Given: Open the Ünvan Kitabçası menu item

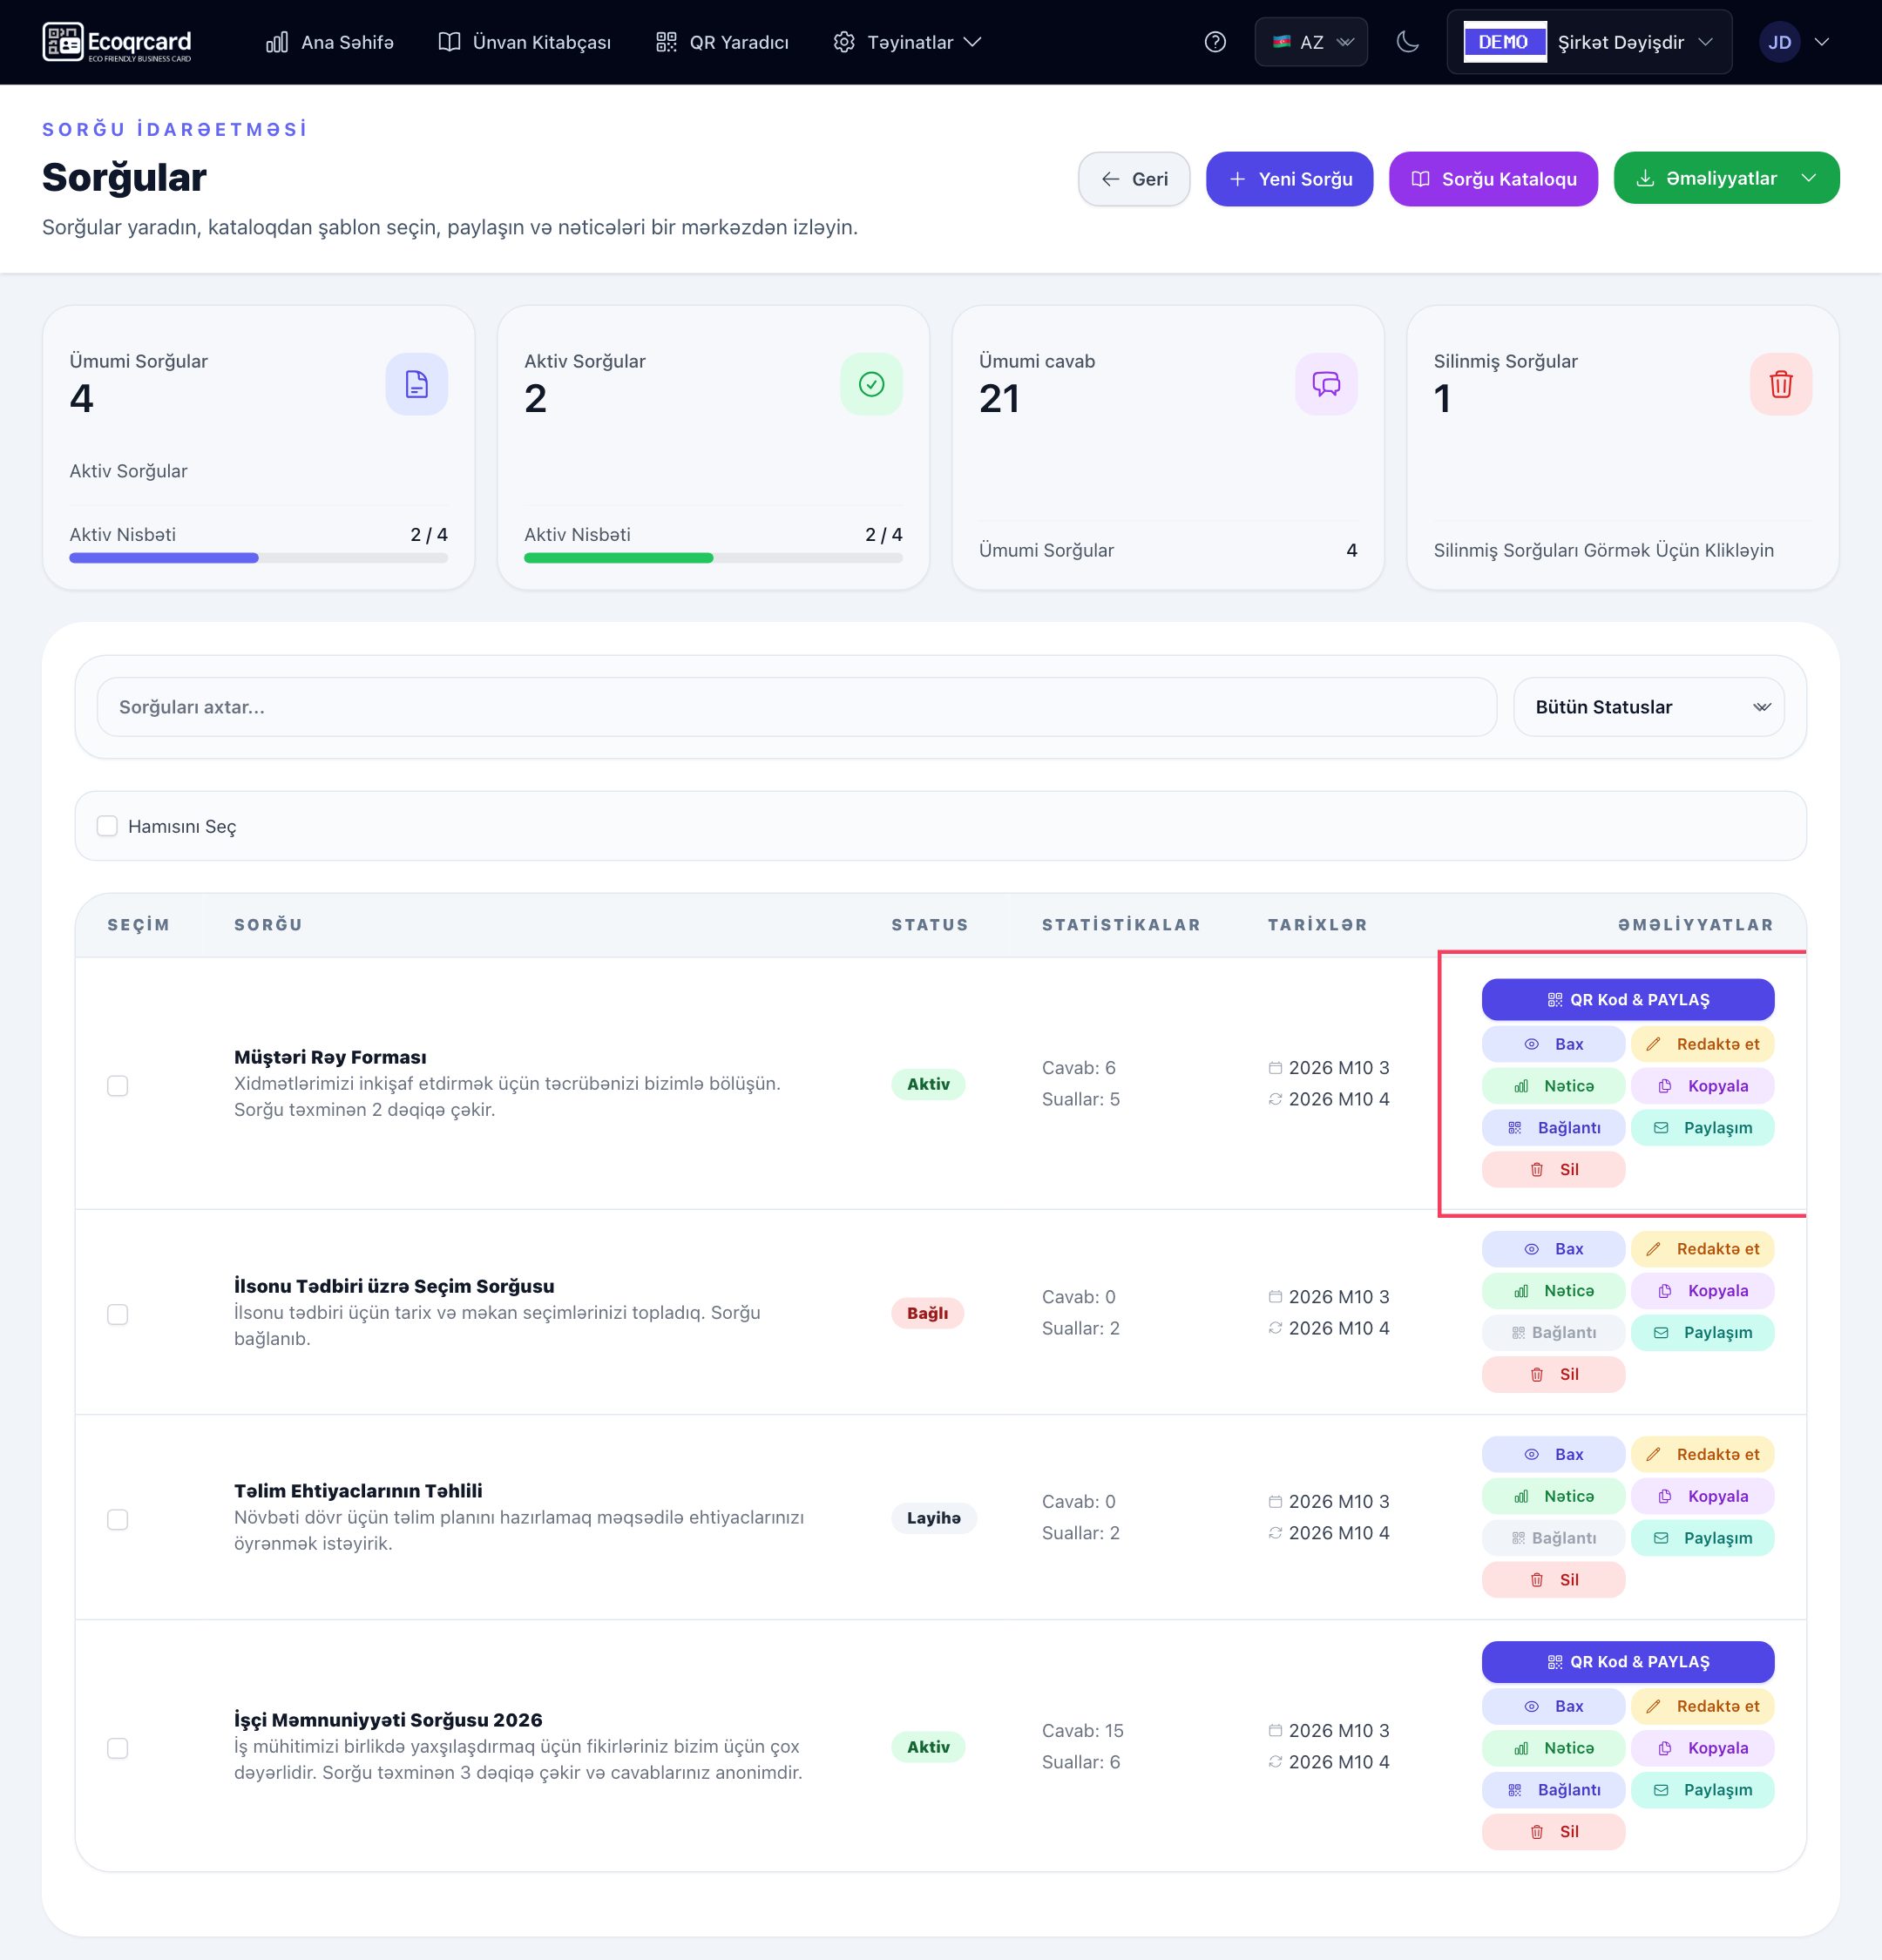Looking at the screenshot, I should pyautogui.click(x=524, y=42).
